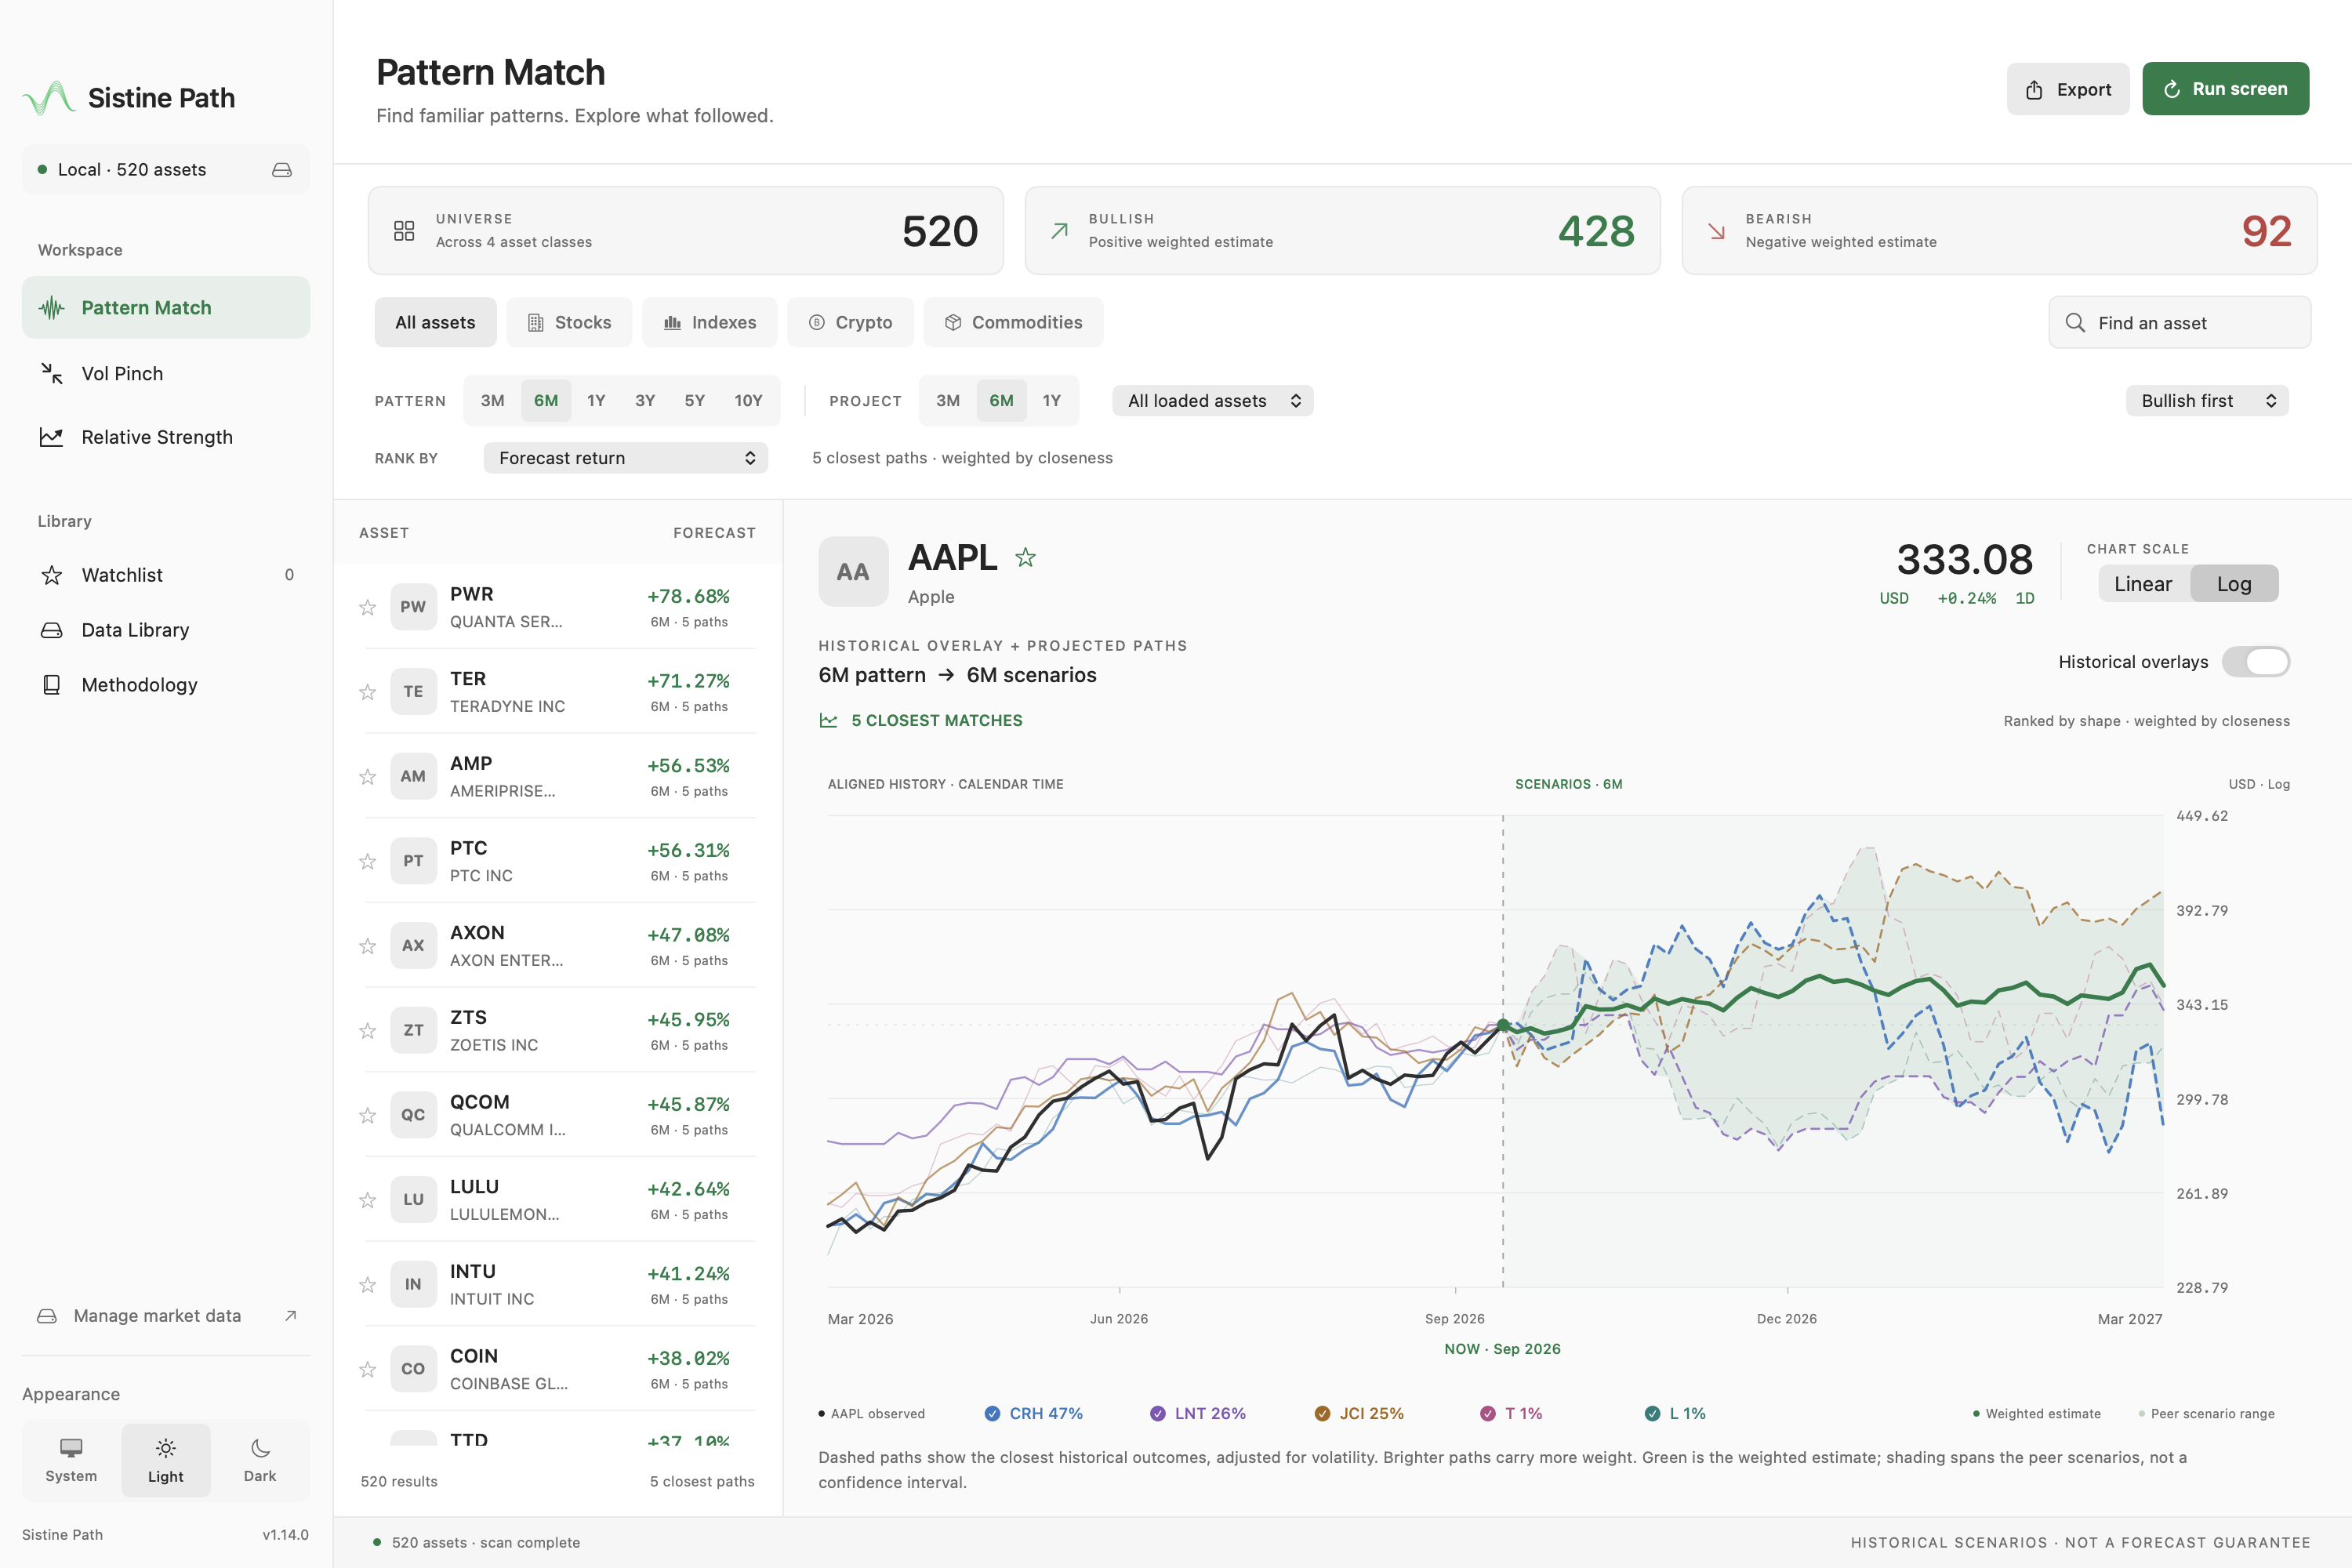Select the Indexes tab
2352x1568 pixels.
pyautogui.click(x=710, y=322)
